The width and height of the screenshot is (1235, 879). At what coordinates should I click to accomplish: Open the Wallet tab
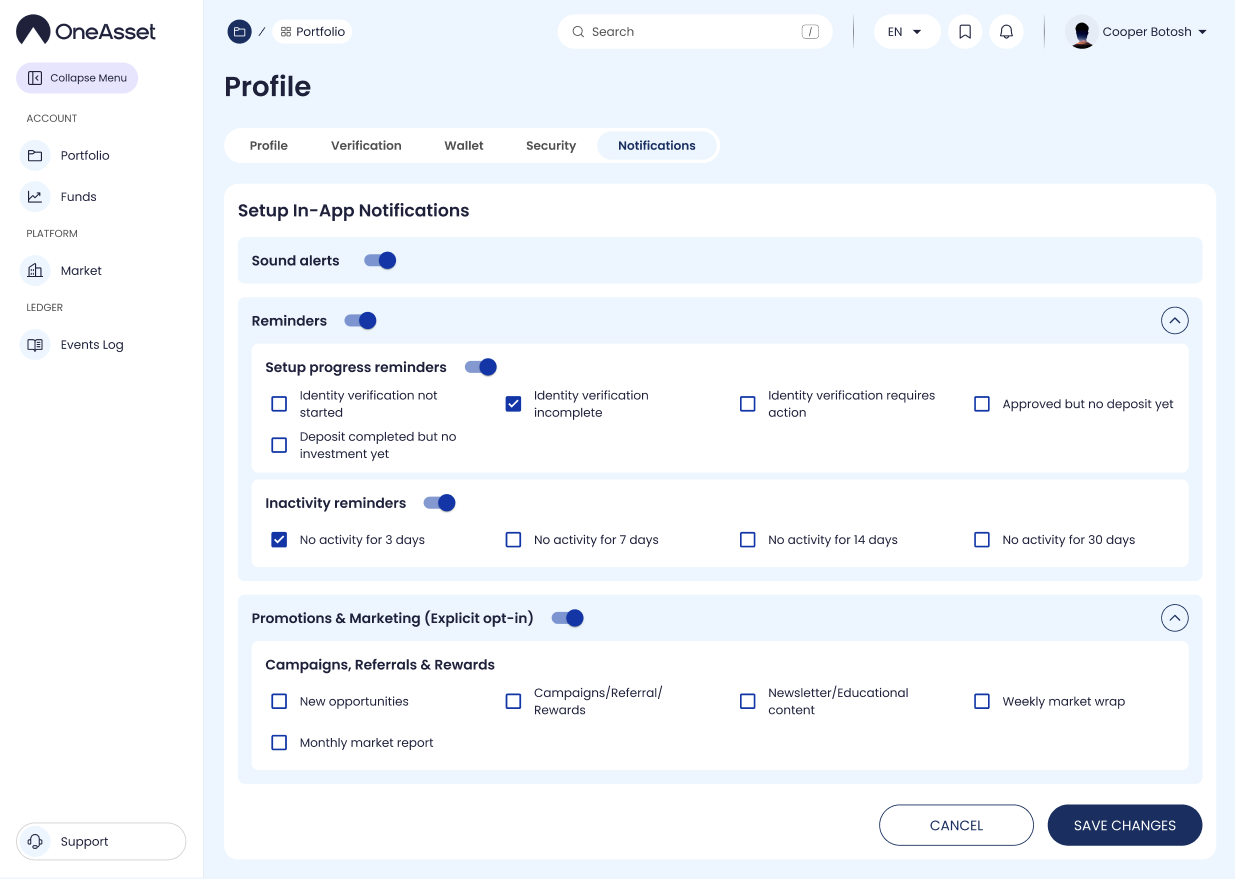463,146
